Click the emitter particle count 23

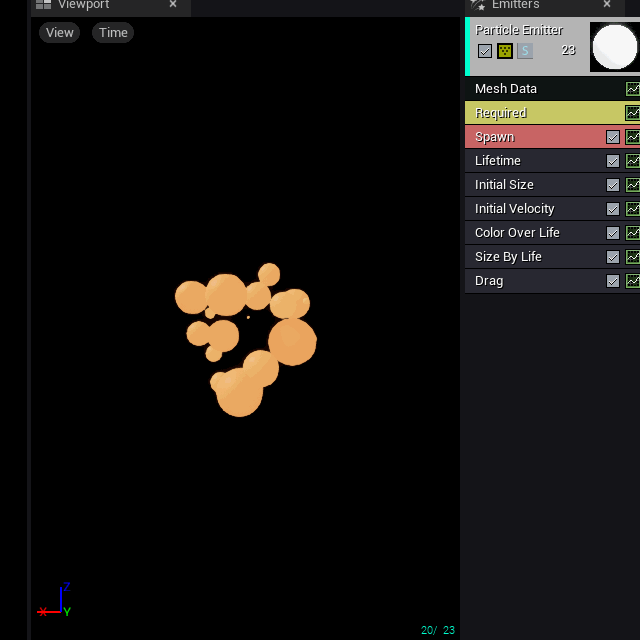568,50
